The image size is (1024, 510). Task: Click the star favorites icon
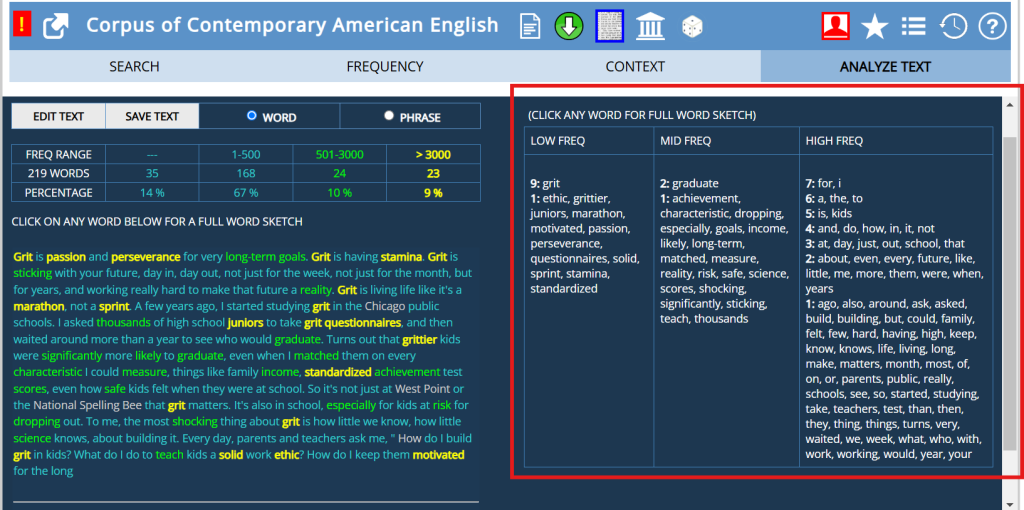(875, 26)
